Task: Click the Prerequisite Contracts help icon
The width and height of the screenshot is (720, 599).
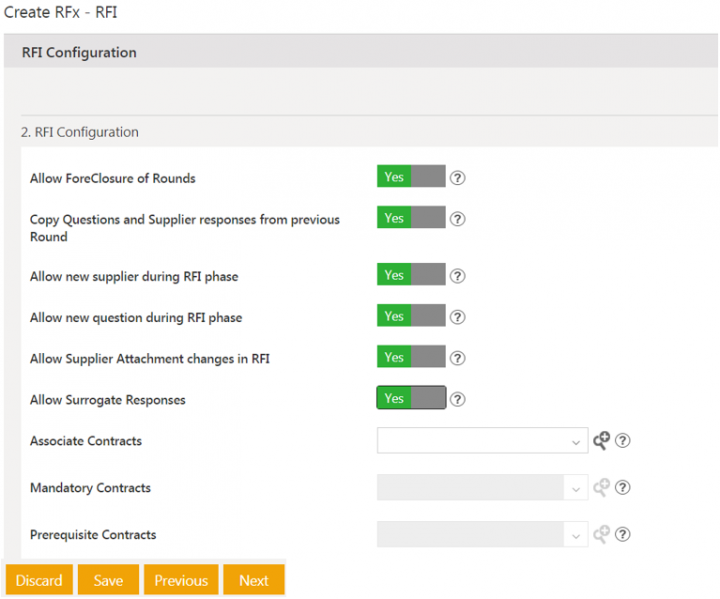Action: coord(622,535)
